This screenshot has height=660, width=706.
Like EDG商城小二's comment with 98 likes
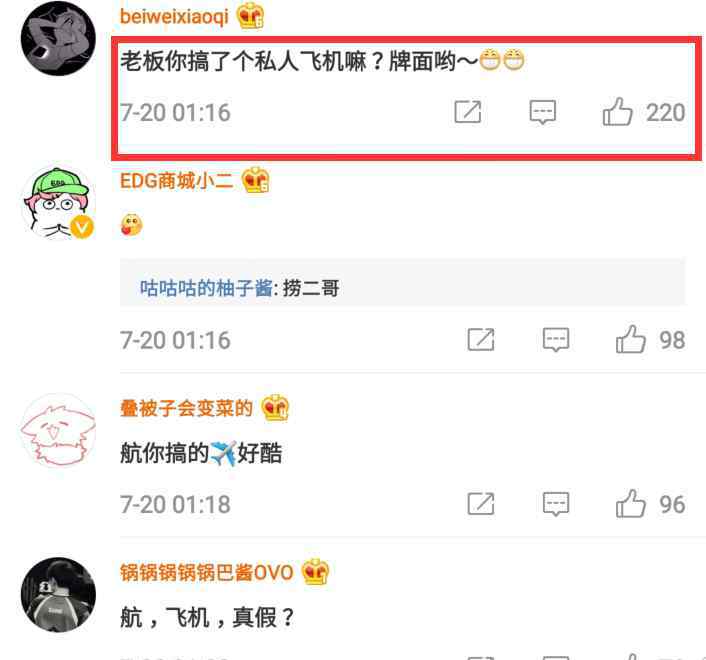click(x=630, y=339)
